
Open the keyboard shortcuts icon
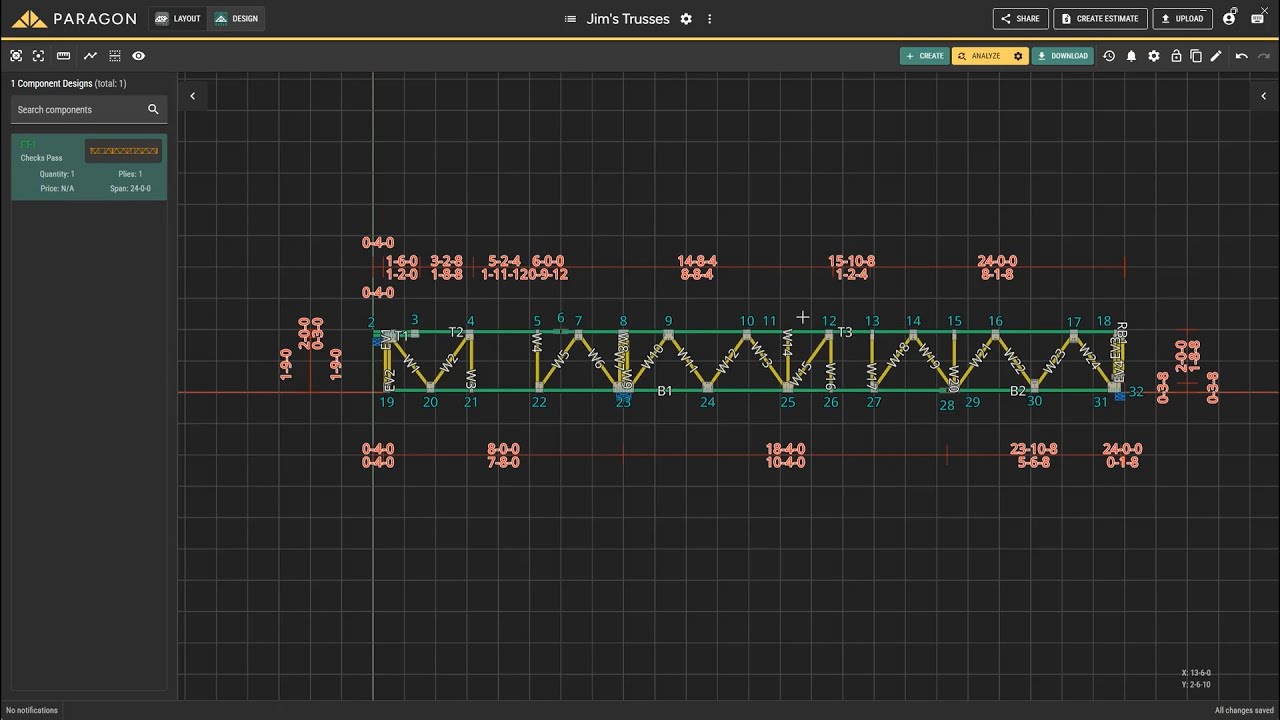1258,18
